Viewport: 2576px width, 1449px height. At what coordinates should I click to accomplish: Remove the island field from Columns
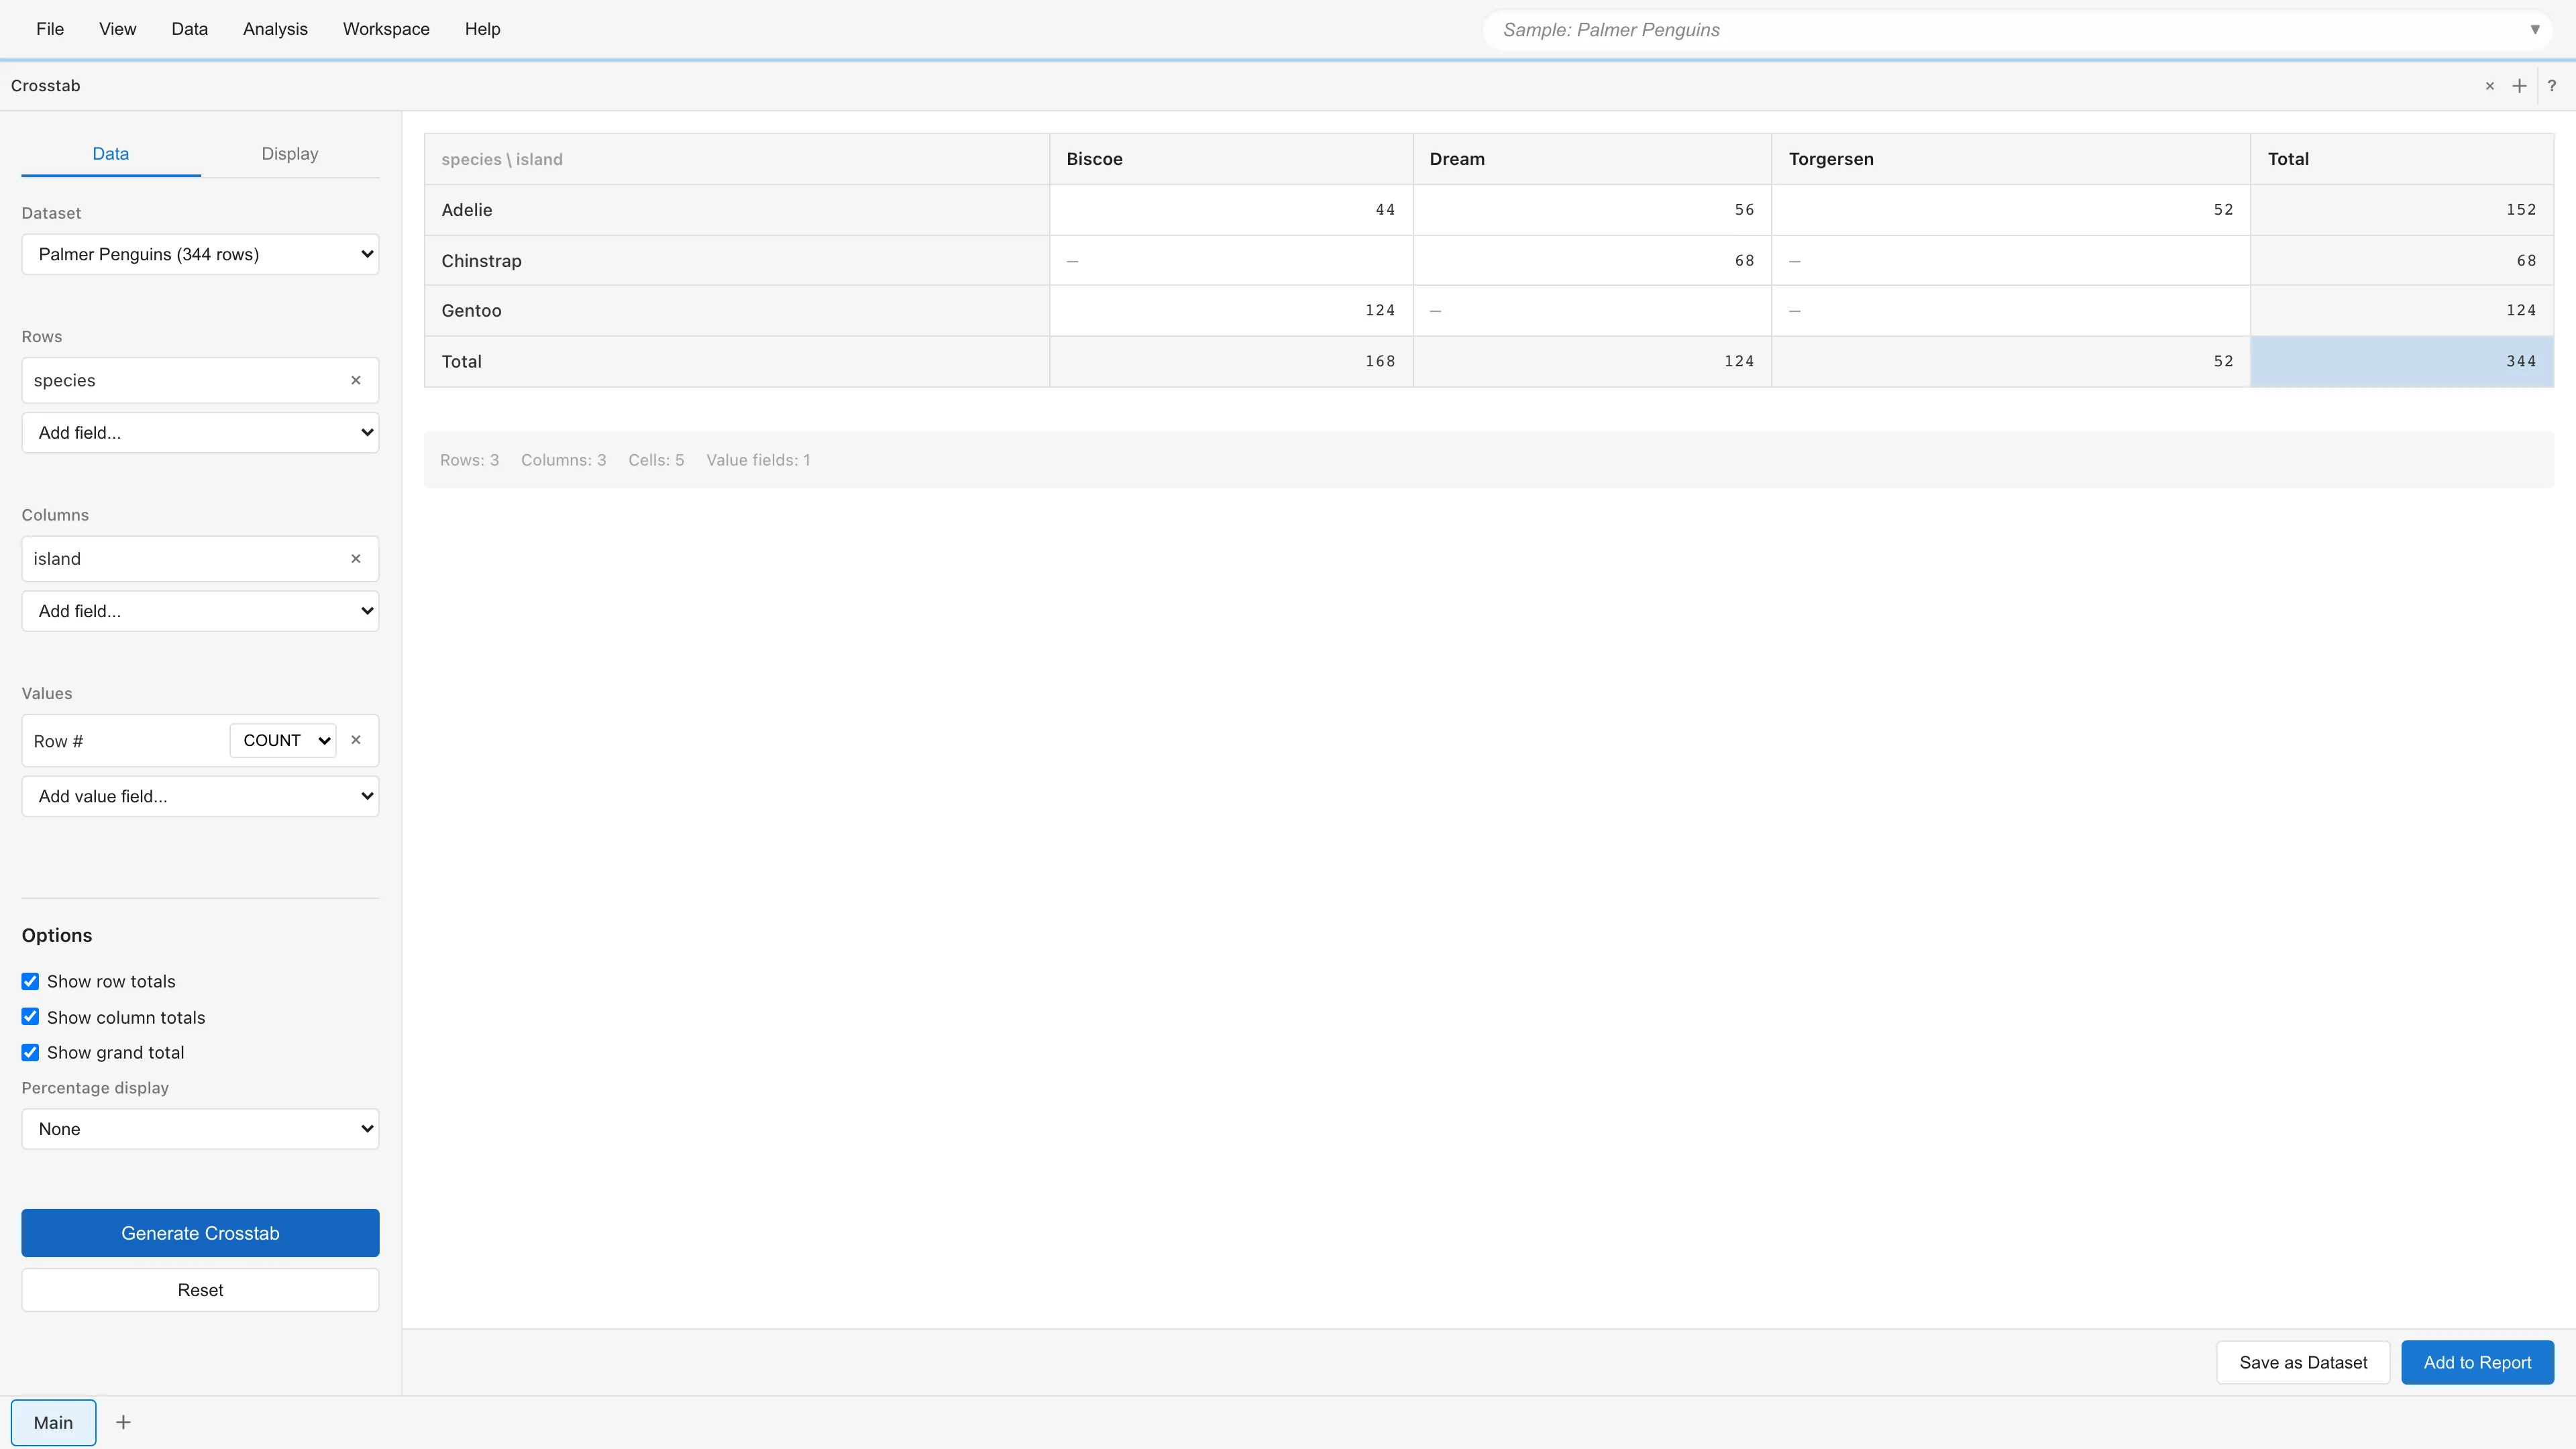coord(355,558)
